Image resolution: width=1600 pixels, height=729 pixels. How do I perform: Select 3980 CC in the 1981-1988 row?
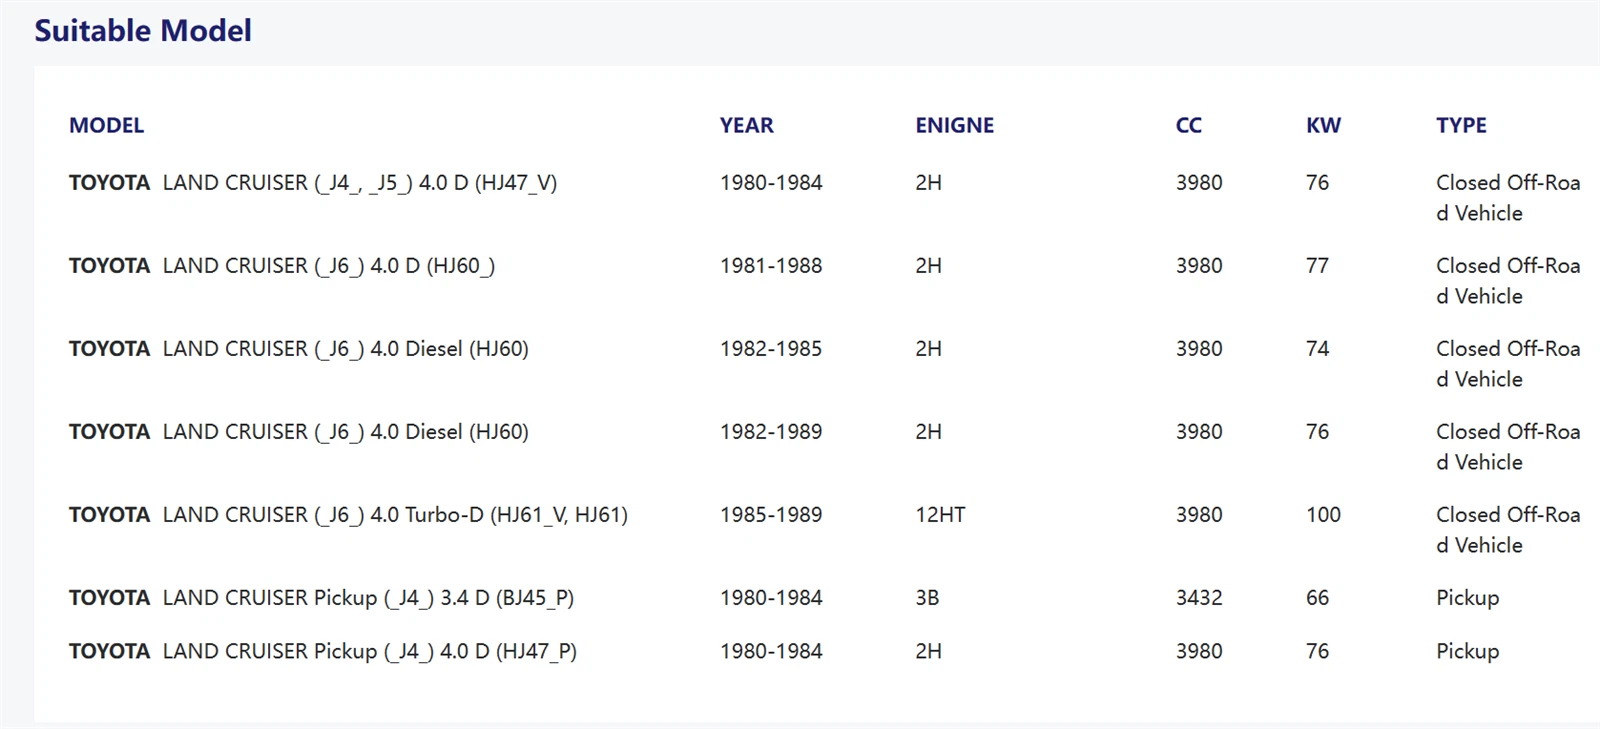[1199, 266]
